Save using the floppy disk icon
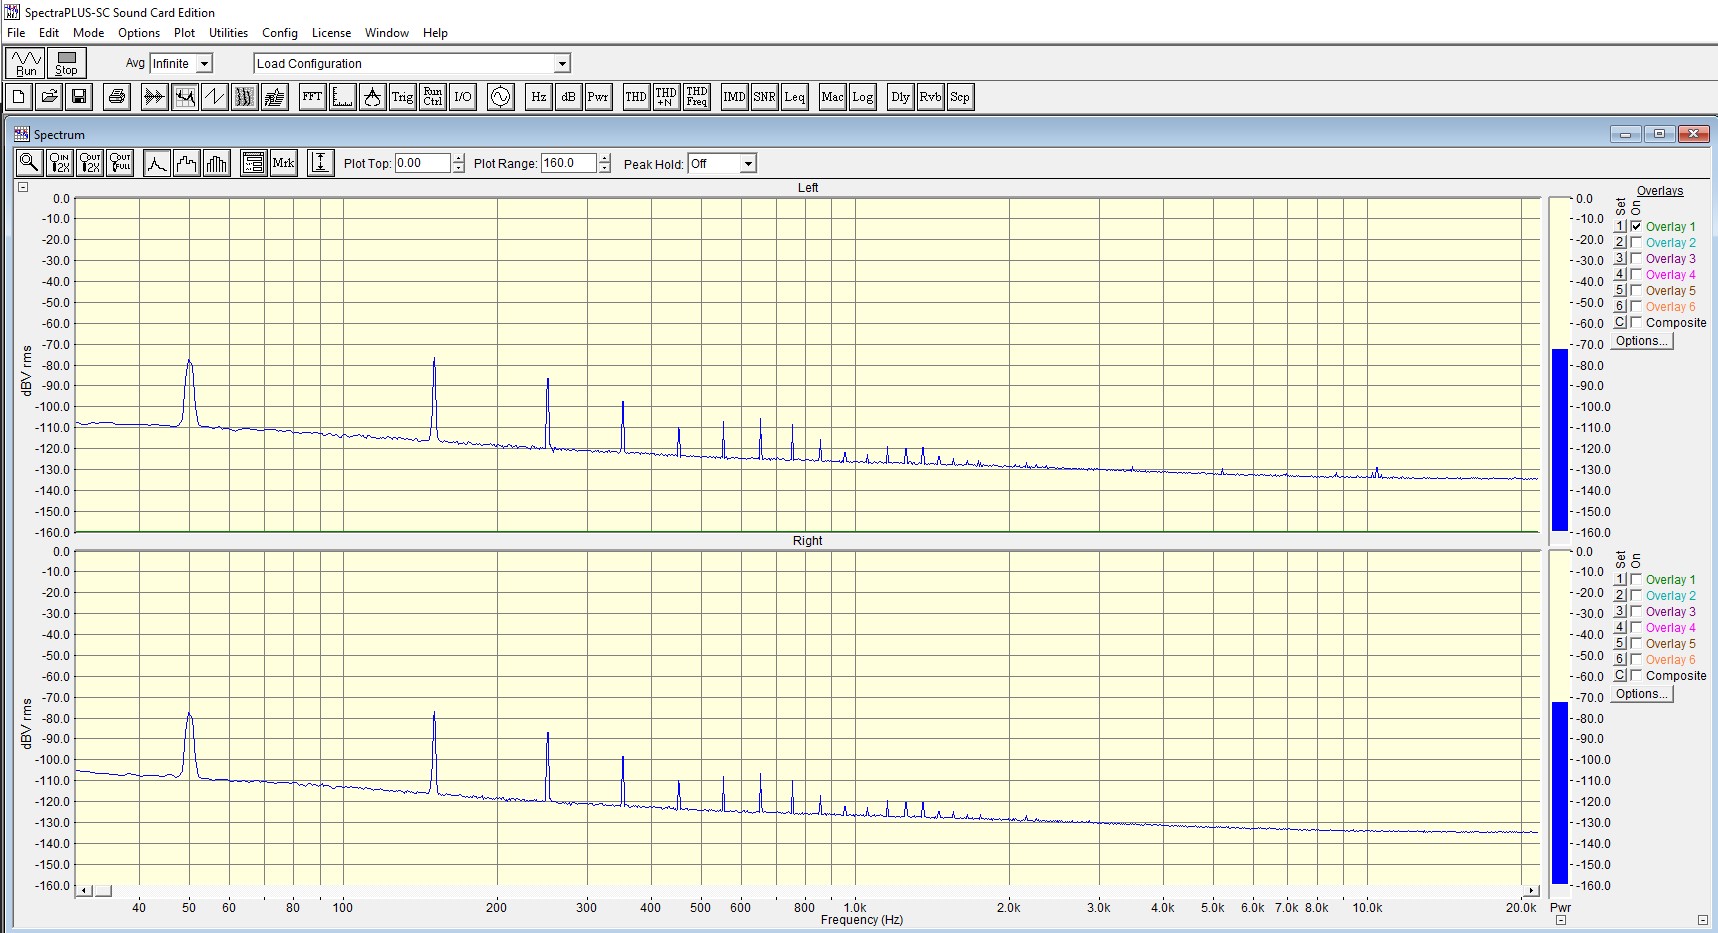 coord(79,97)
